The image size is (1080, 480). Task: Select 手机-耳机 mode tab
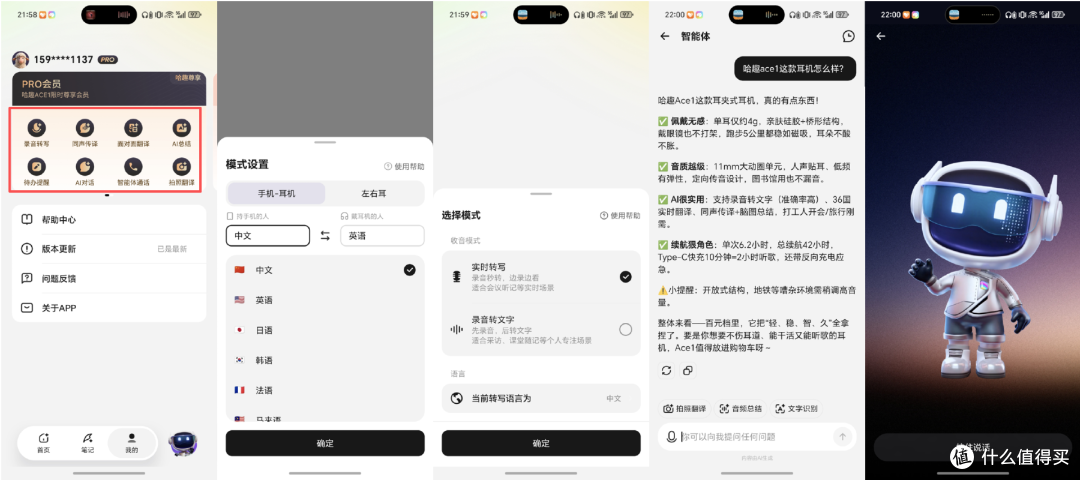[276, 194]
